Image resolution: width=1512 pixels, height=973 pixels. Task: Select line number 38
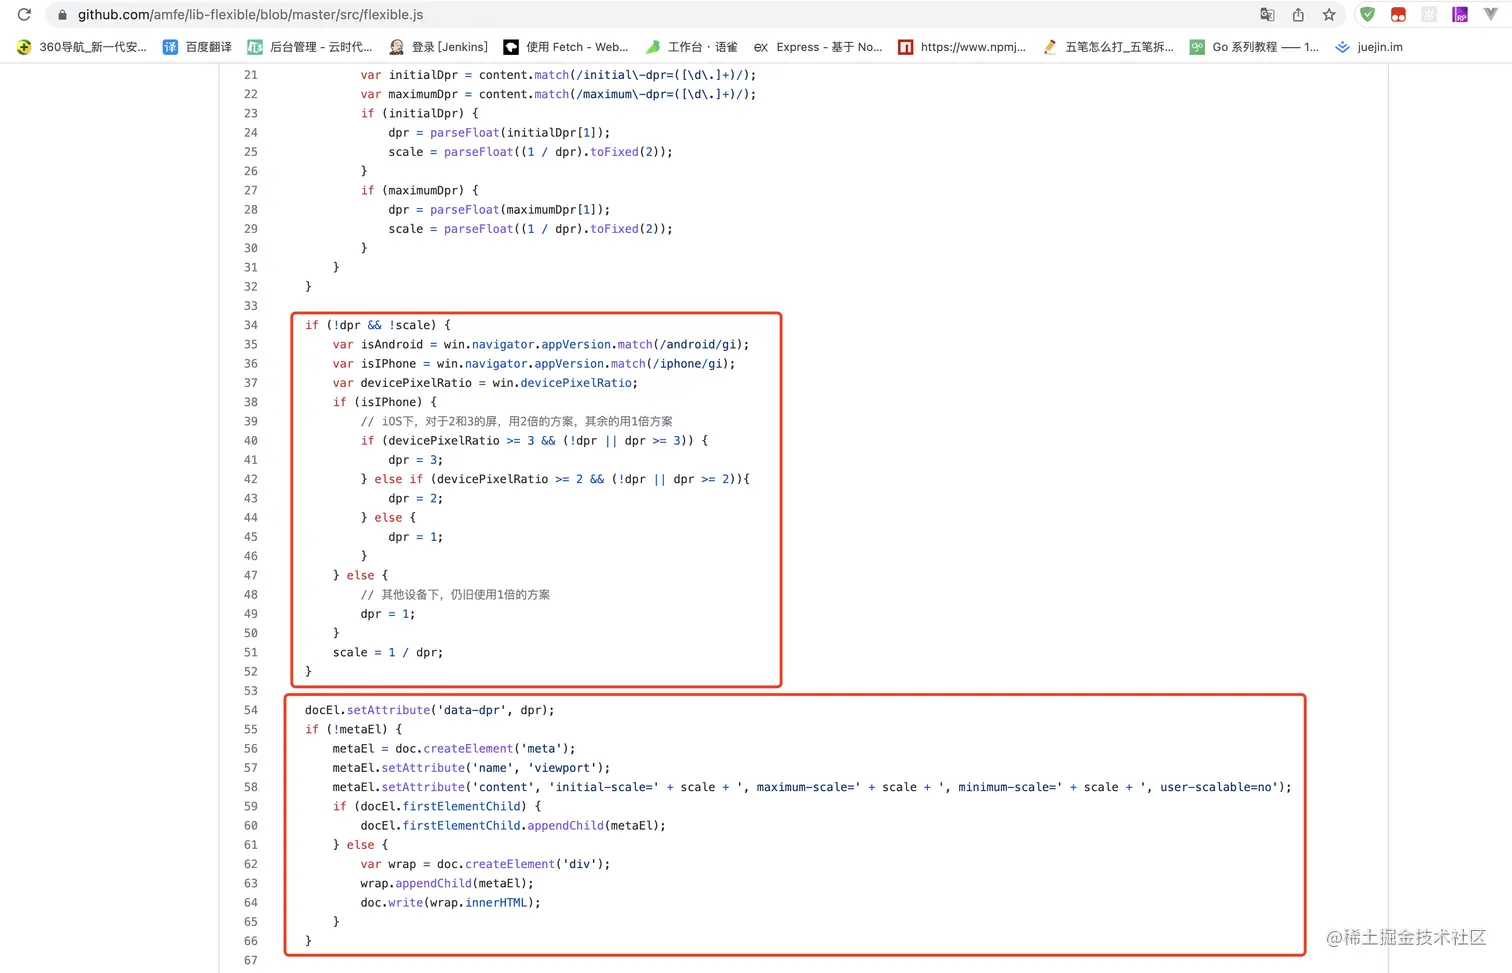point(251,402)
